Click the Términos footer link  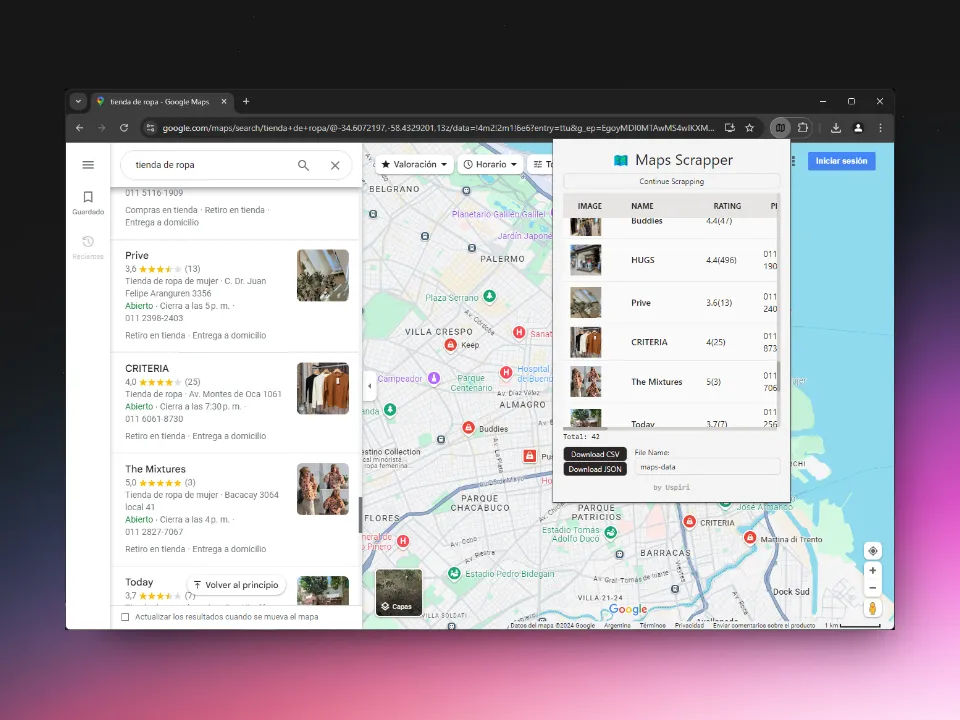pos(652,625)
